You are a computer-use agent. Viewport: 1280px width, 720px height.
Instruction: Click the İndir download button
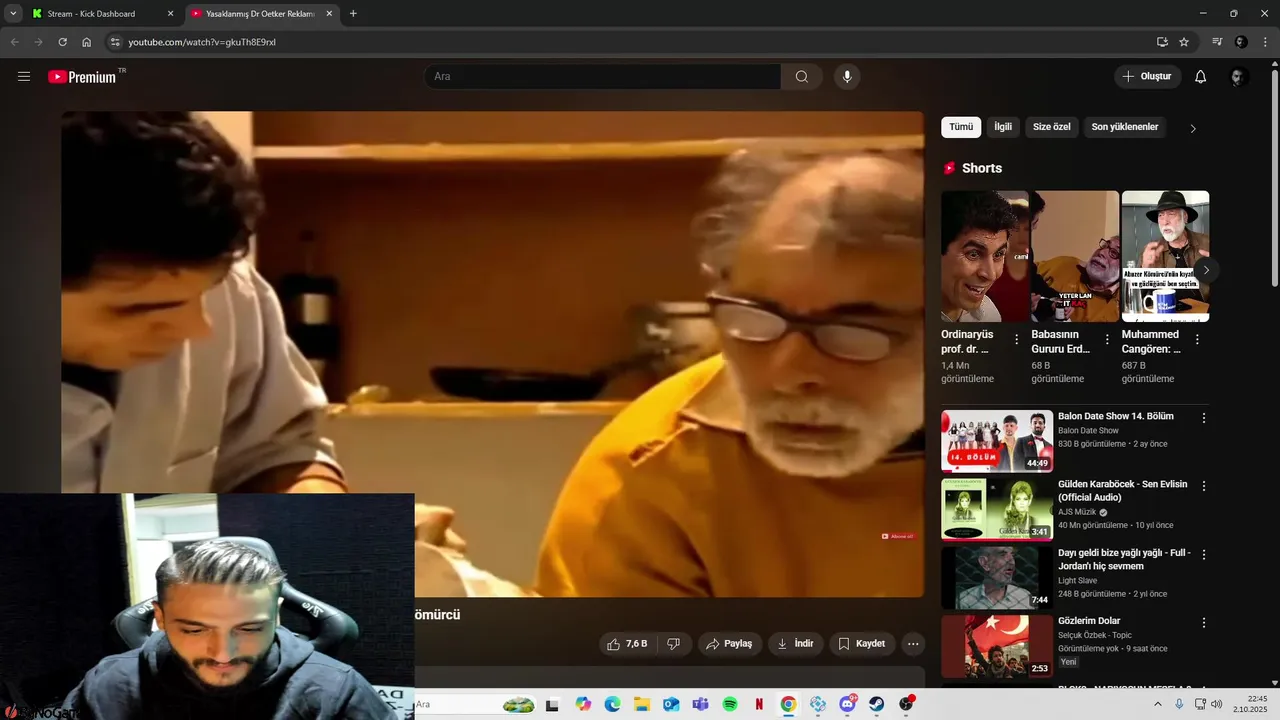[x=796, y=644]
